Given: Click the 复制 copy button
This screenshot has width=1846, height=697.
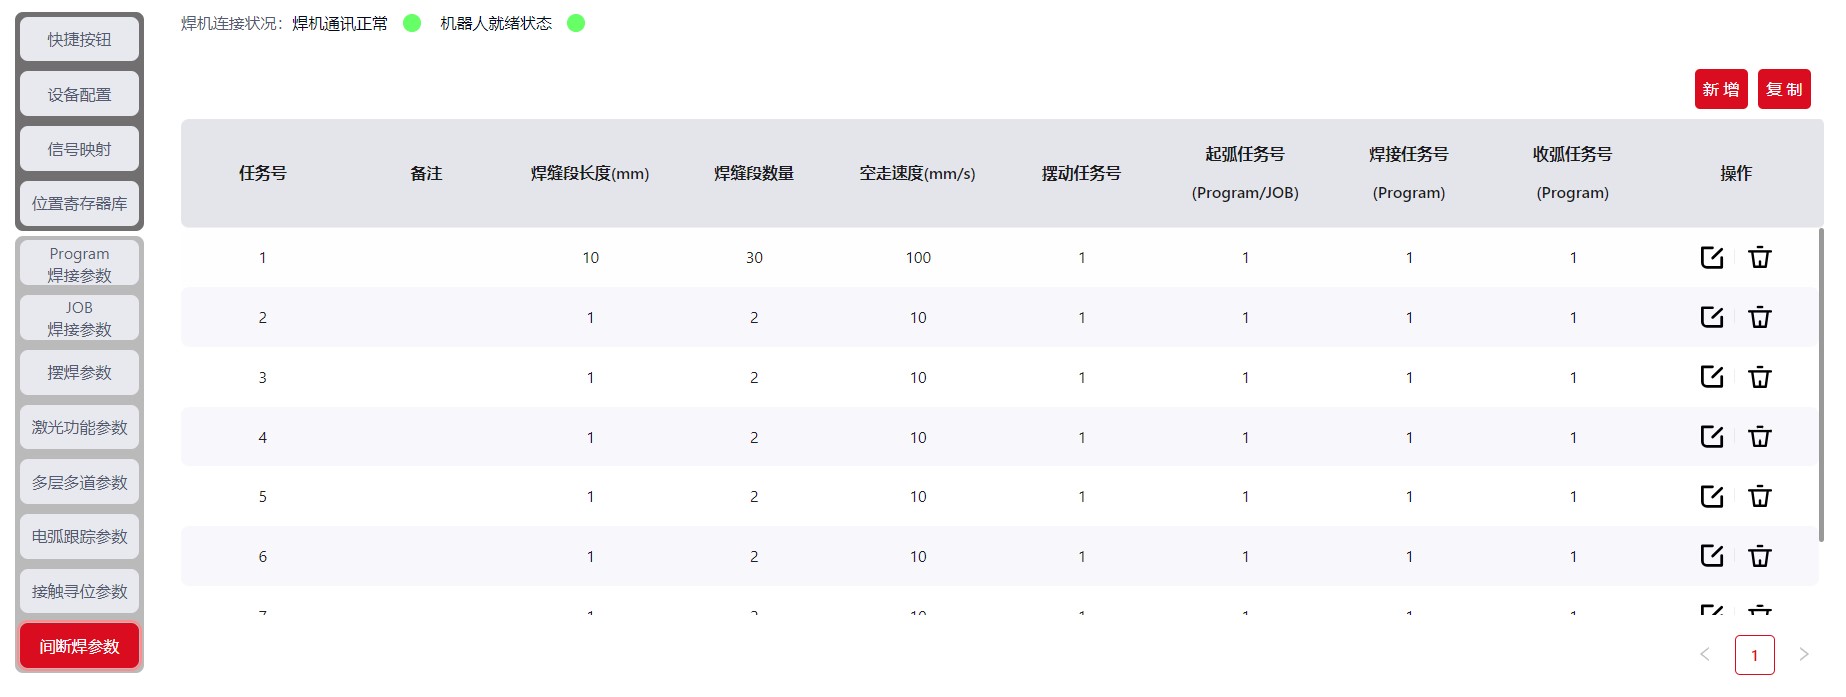Looking at the screenshot, I should (x=1783, y=89).
